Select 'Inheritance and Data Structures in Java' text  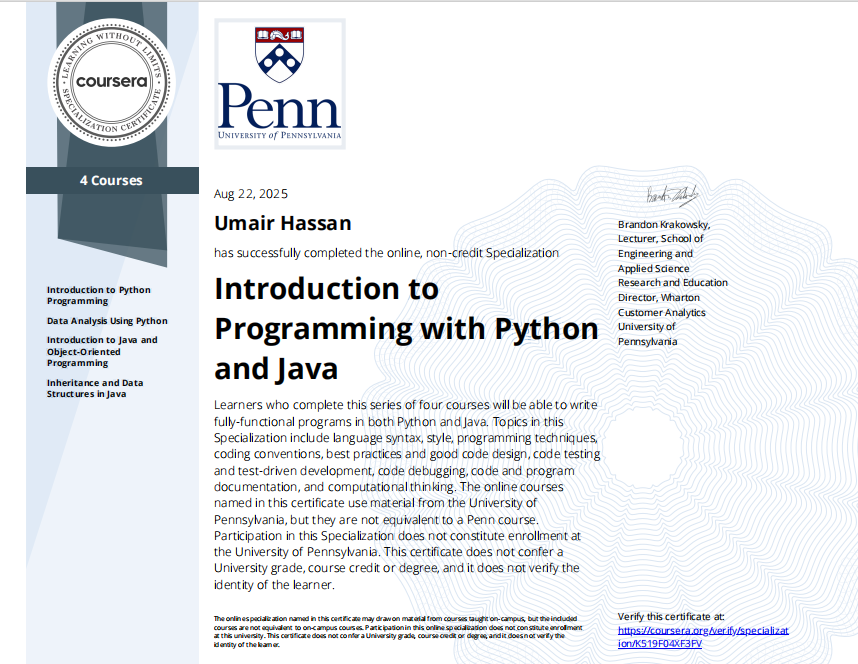(95, 388)
